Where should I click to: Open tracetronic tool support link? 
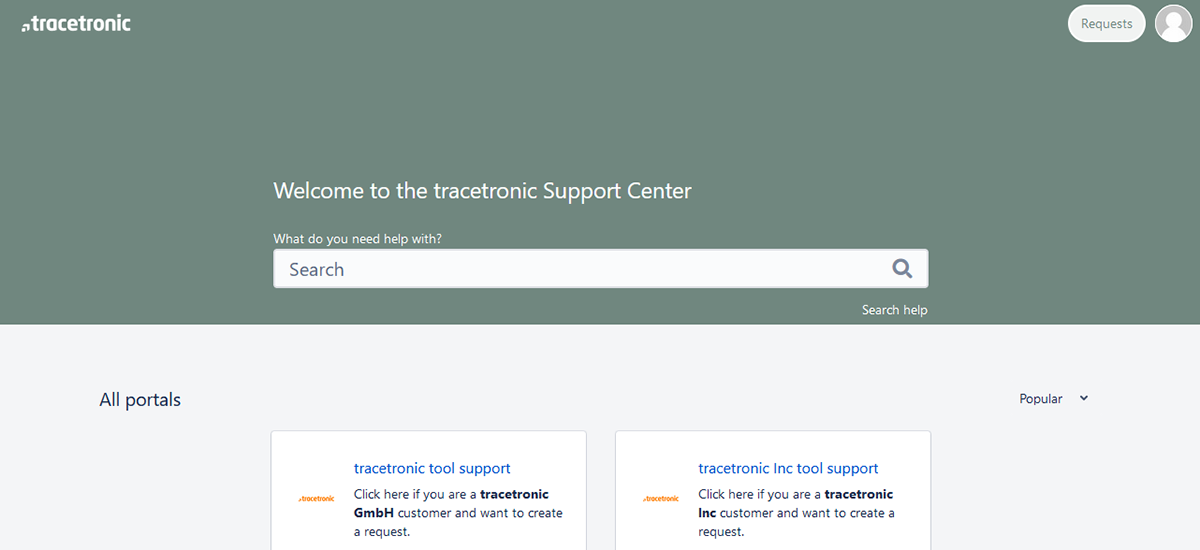[432, 468]
